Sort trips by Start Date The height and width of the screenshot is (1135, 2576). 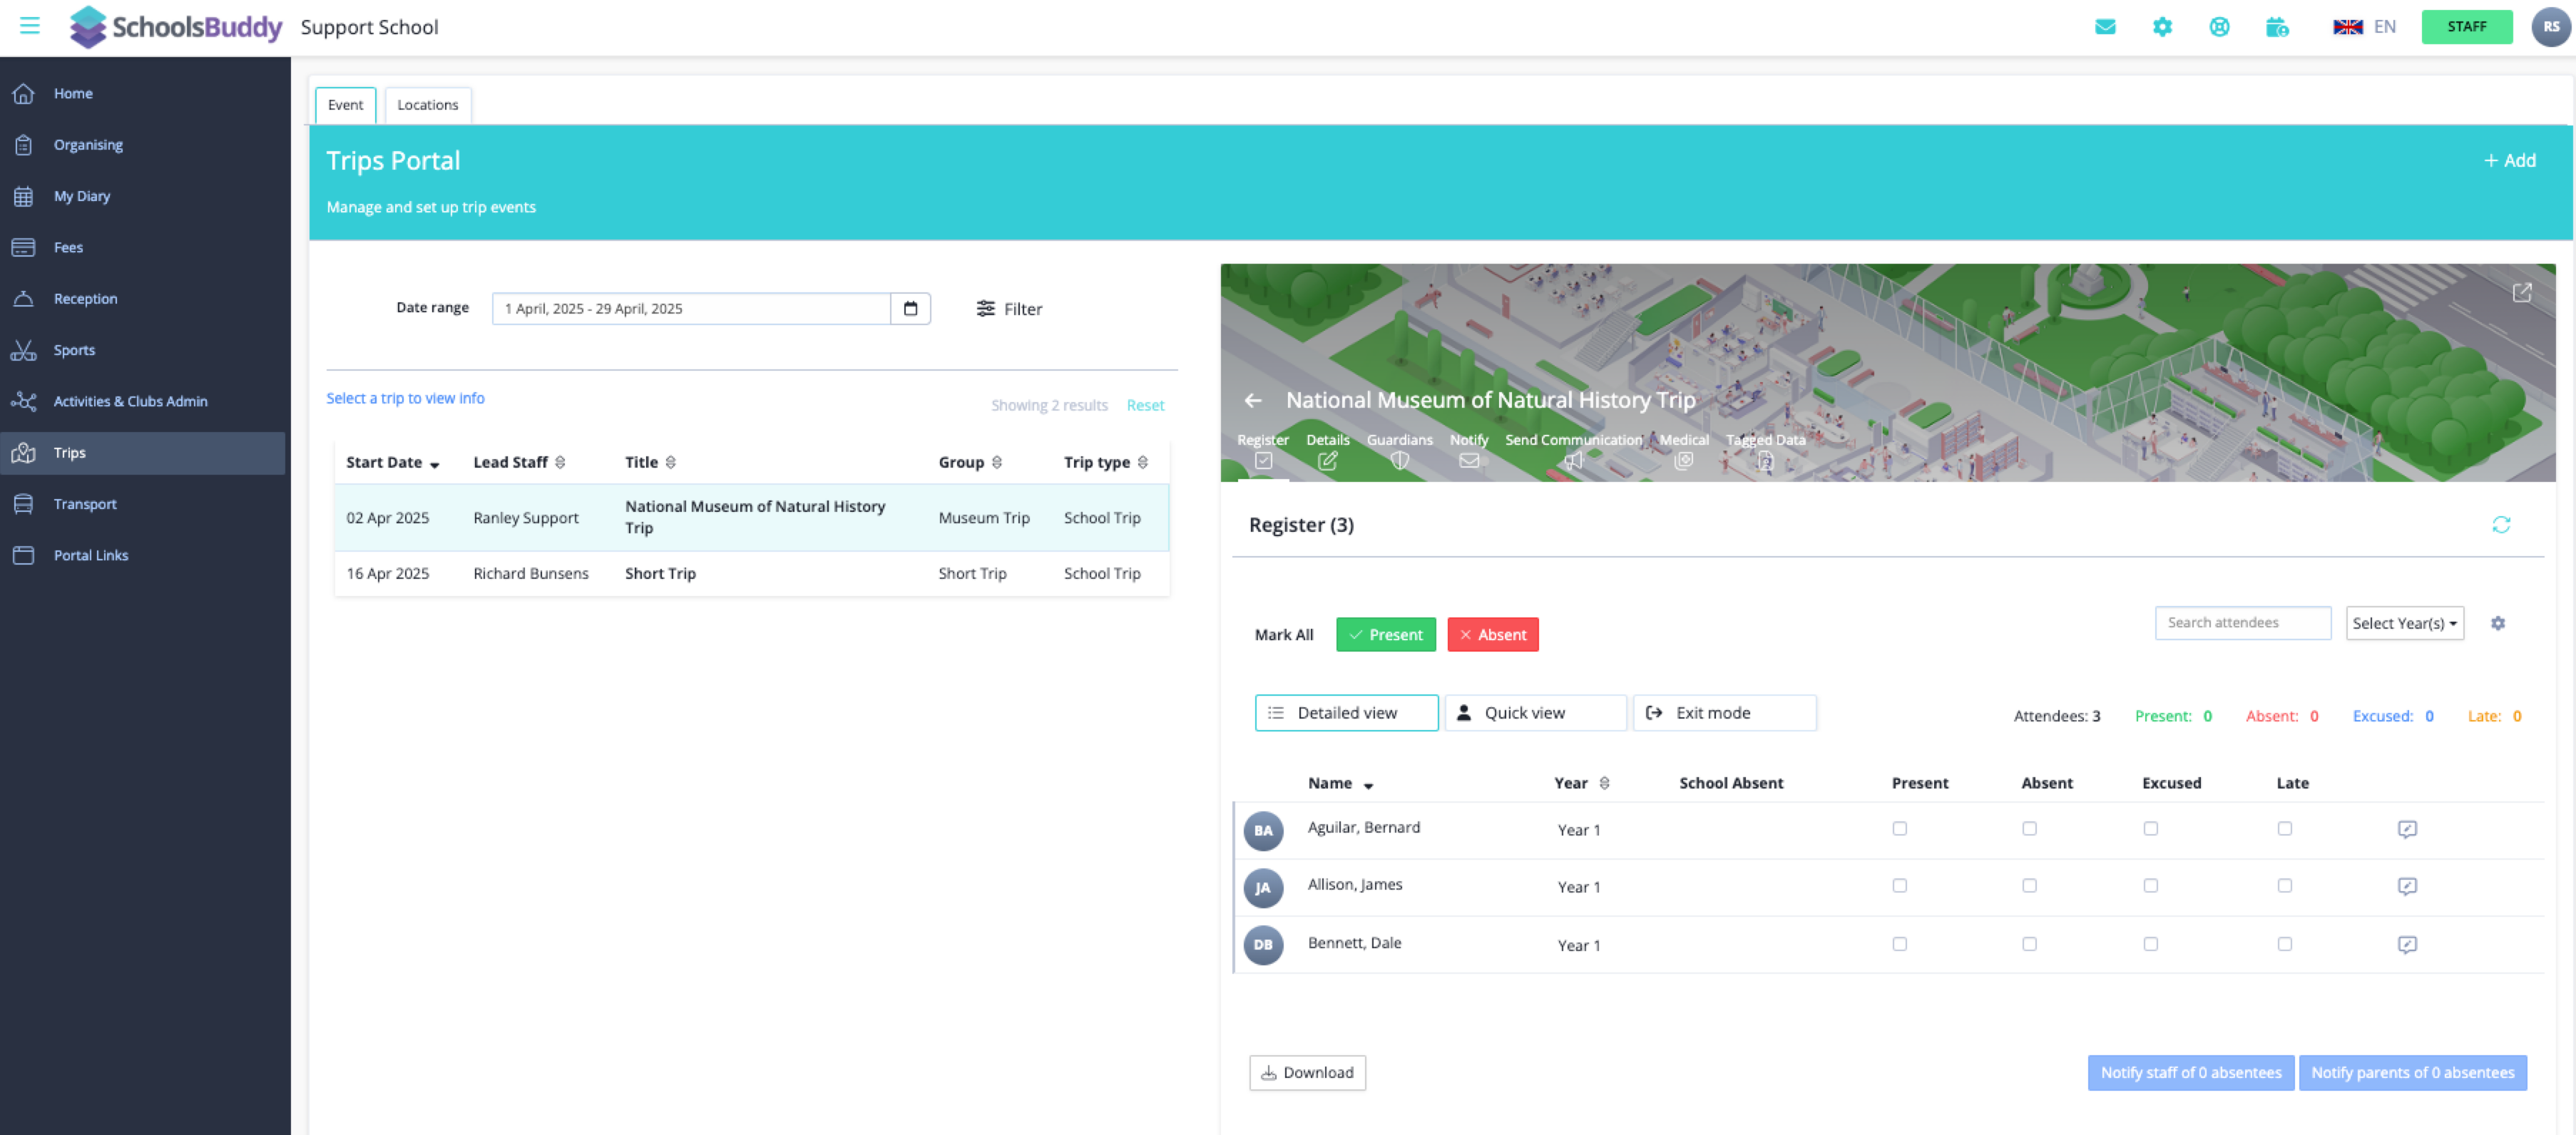pyautogui.click(x=392, y=462)
